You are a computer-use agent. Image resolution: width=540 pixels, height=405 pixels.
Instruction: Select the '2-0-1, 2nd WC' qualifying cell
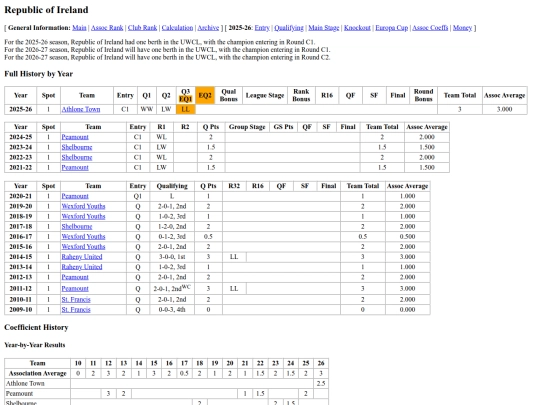click(172, 289)
